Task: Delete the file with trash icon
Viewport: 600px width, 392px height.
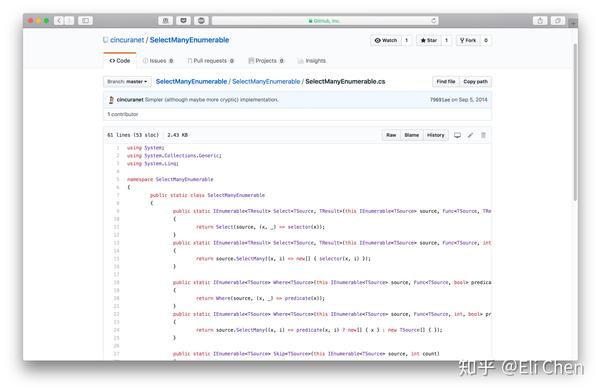Action: coord(483,135)
